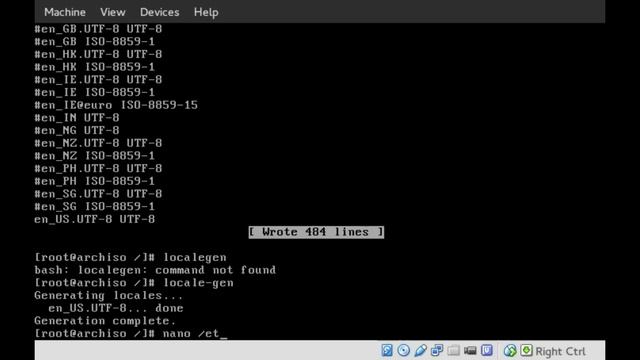Image resolution: width=640 pixels, height=360 pixels.
Task: Click the purple virtualization features icon
Action: (487, 350)
